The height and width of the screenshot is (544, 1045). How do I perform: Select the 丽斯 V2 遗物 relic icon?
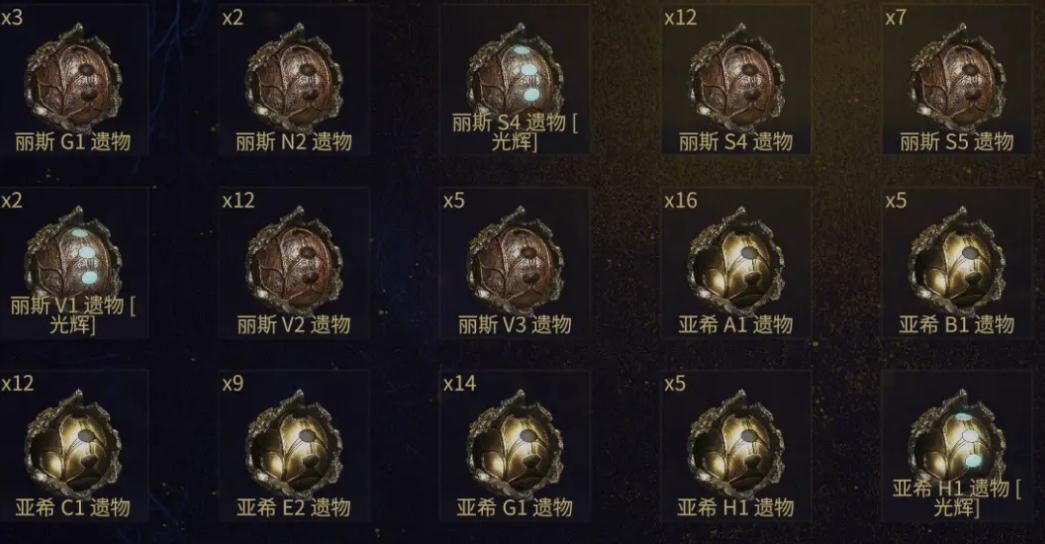pos(294,260)
